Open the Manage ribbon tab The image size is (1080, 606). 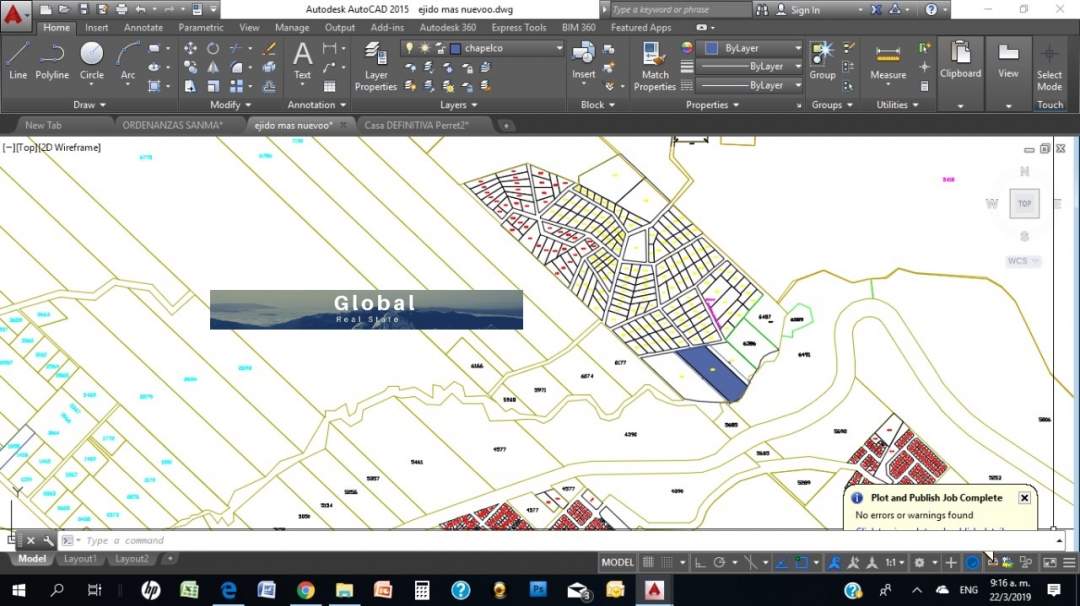[292, 28]
